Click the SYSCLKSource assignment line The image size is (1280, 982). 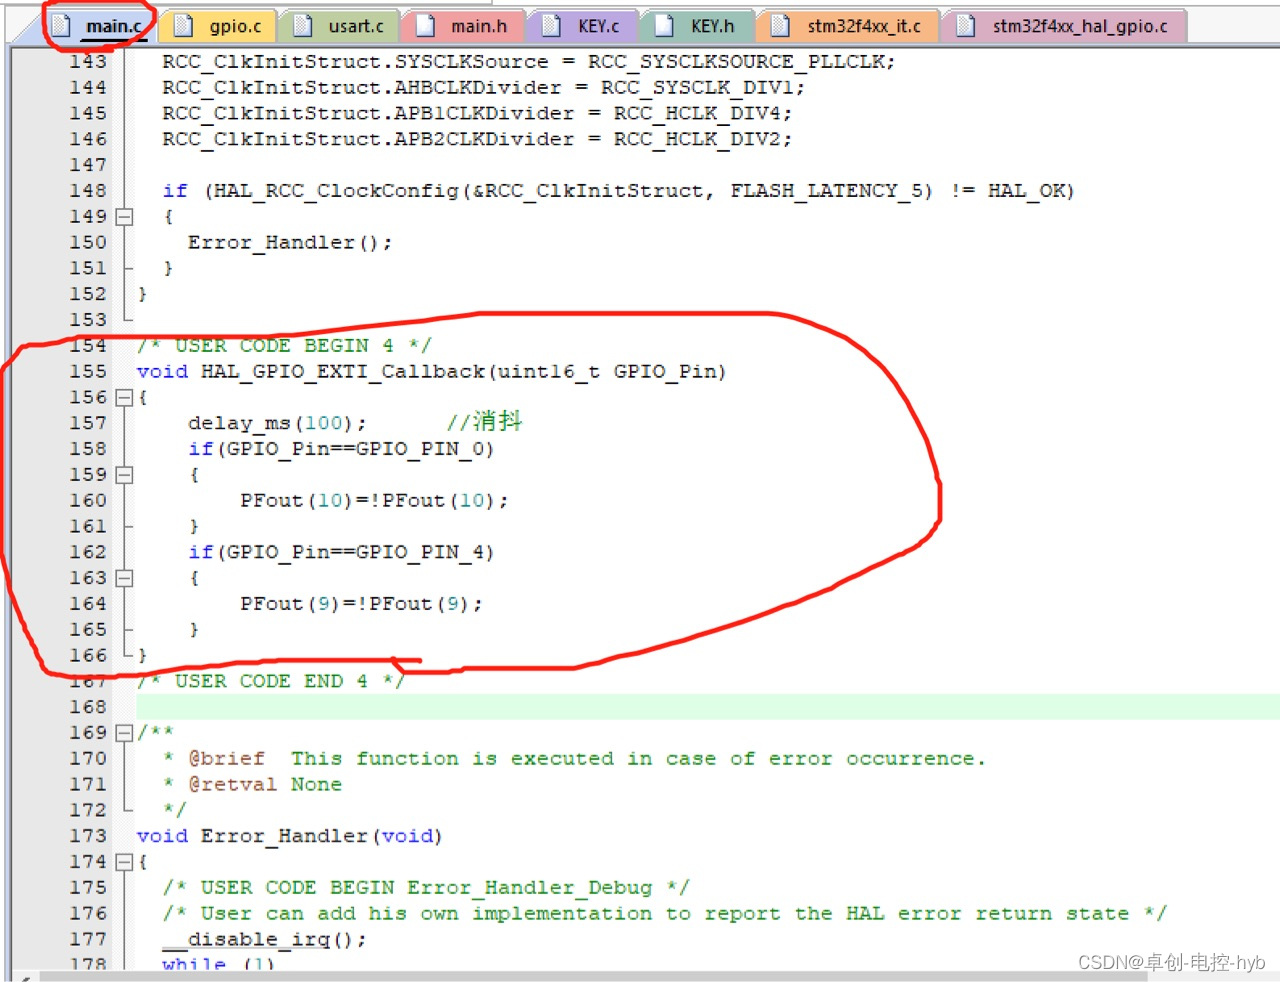tap(529, 62)
